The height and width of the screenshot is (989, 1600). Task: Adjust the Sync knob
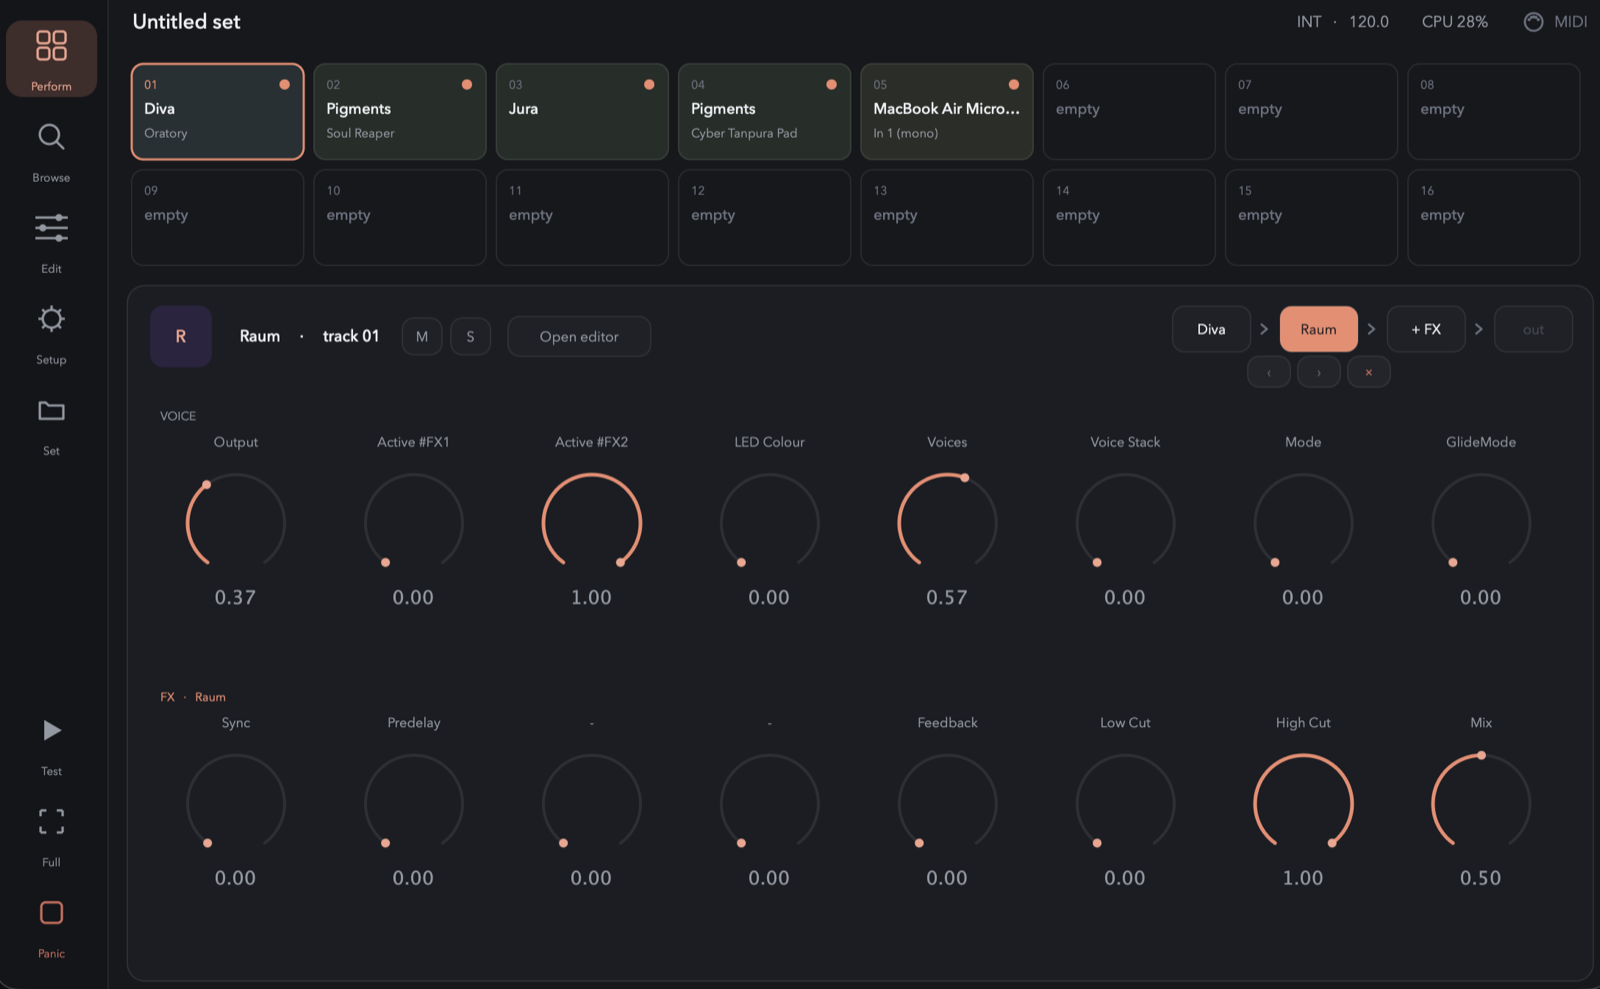coord(236,803)
